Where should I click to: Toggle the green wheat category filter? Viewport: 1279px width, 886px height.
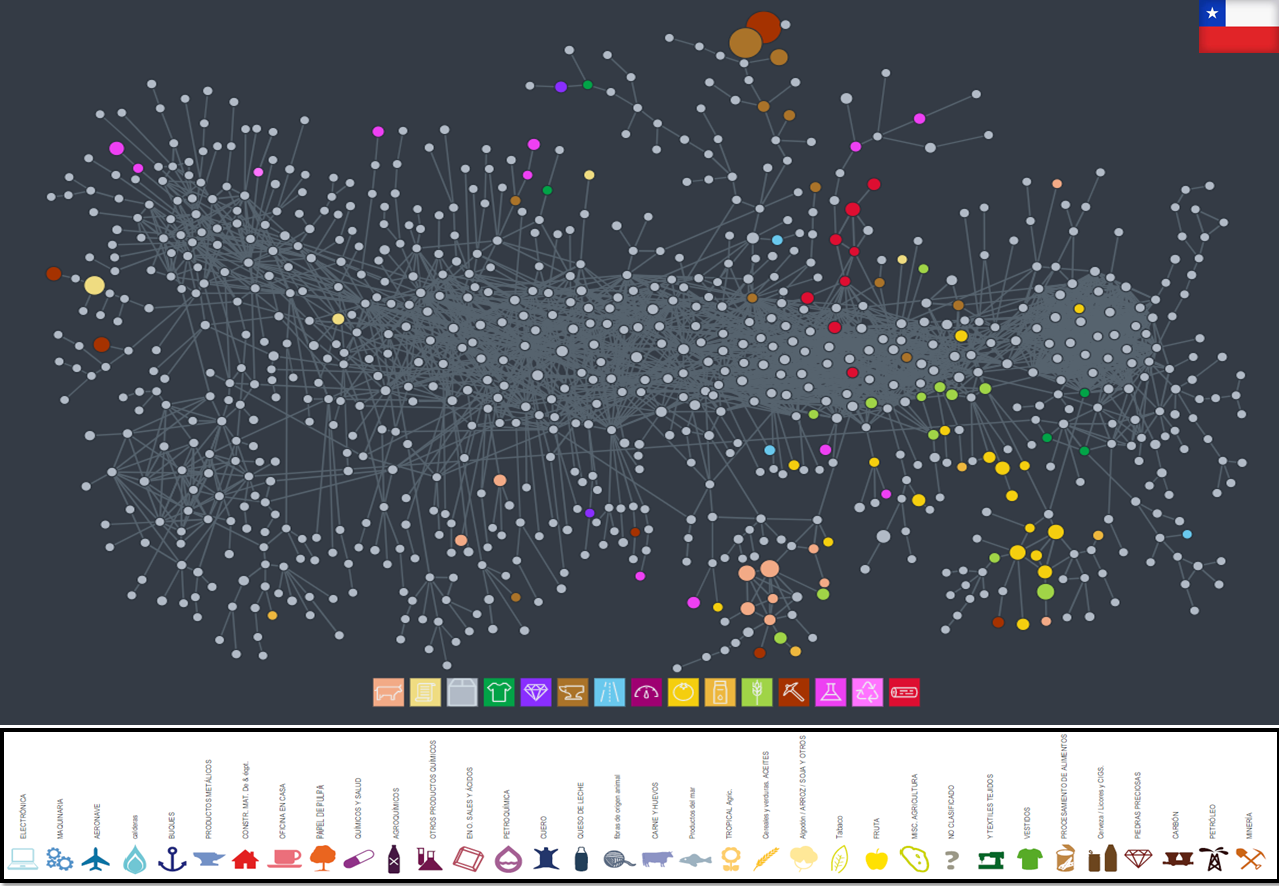pos(757,692)
